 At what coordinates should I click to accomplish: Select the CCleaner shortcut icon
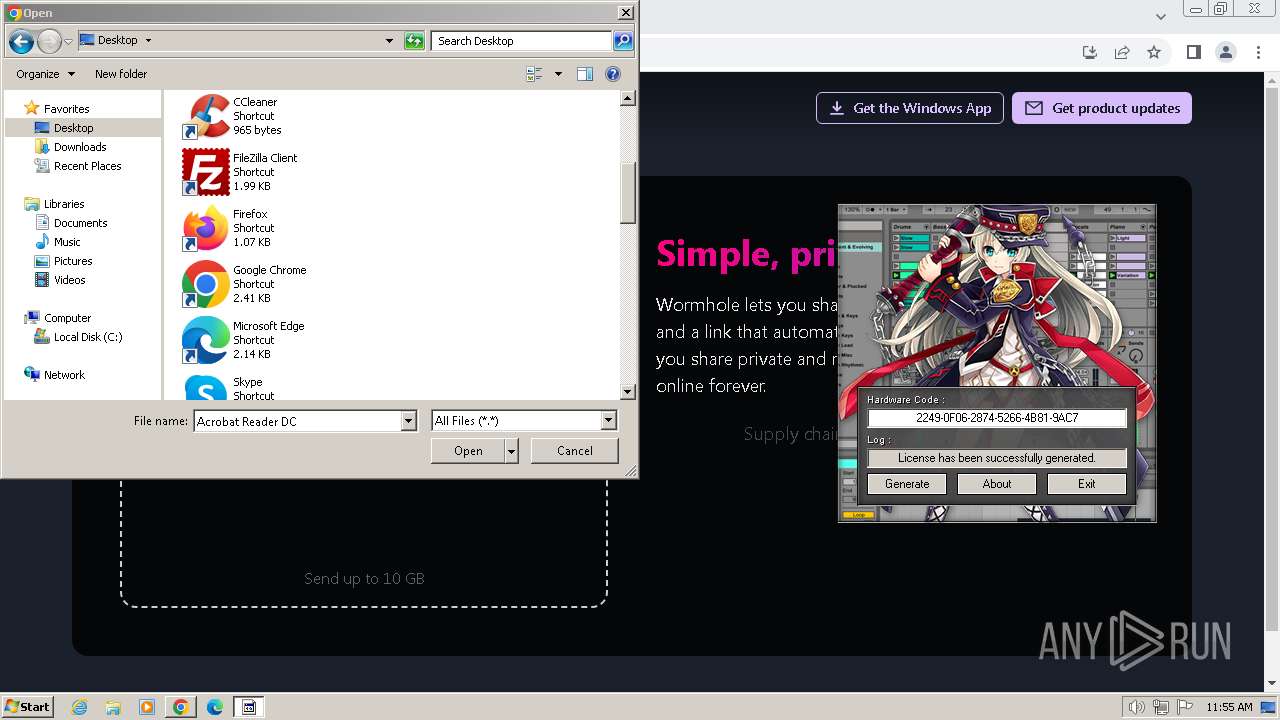pyautogui.click(x=205, y=116)
